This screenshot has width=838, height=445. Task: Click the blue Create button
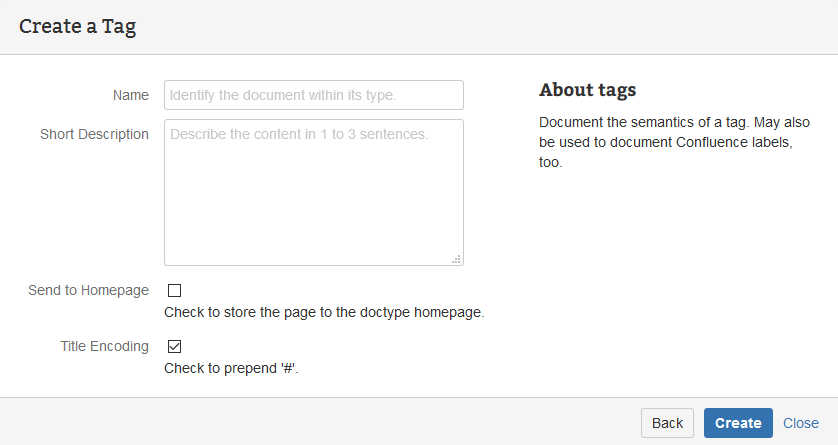tap(738, 423)
